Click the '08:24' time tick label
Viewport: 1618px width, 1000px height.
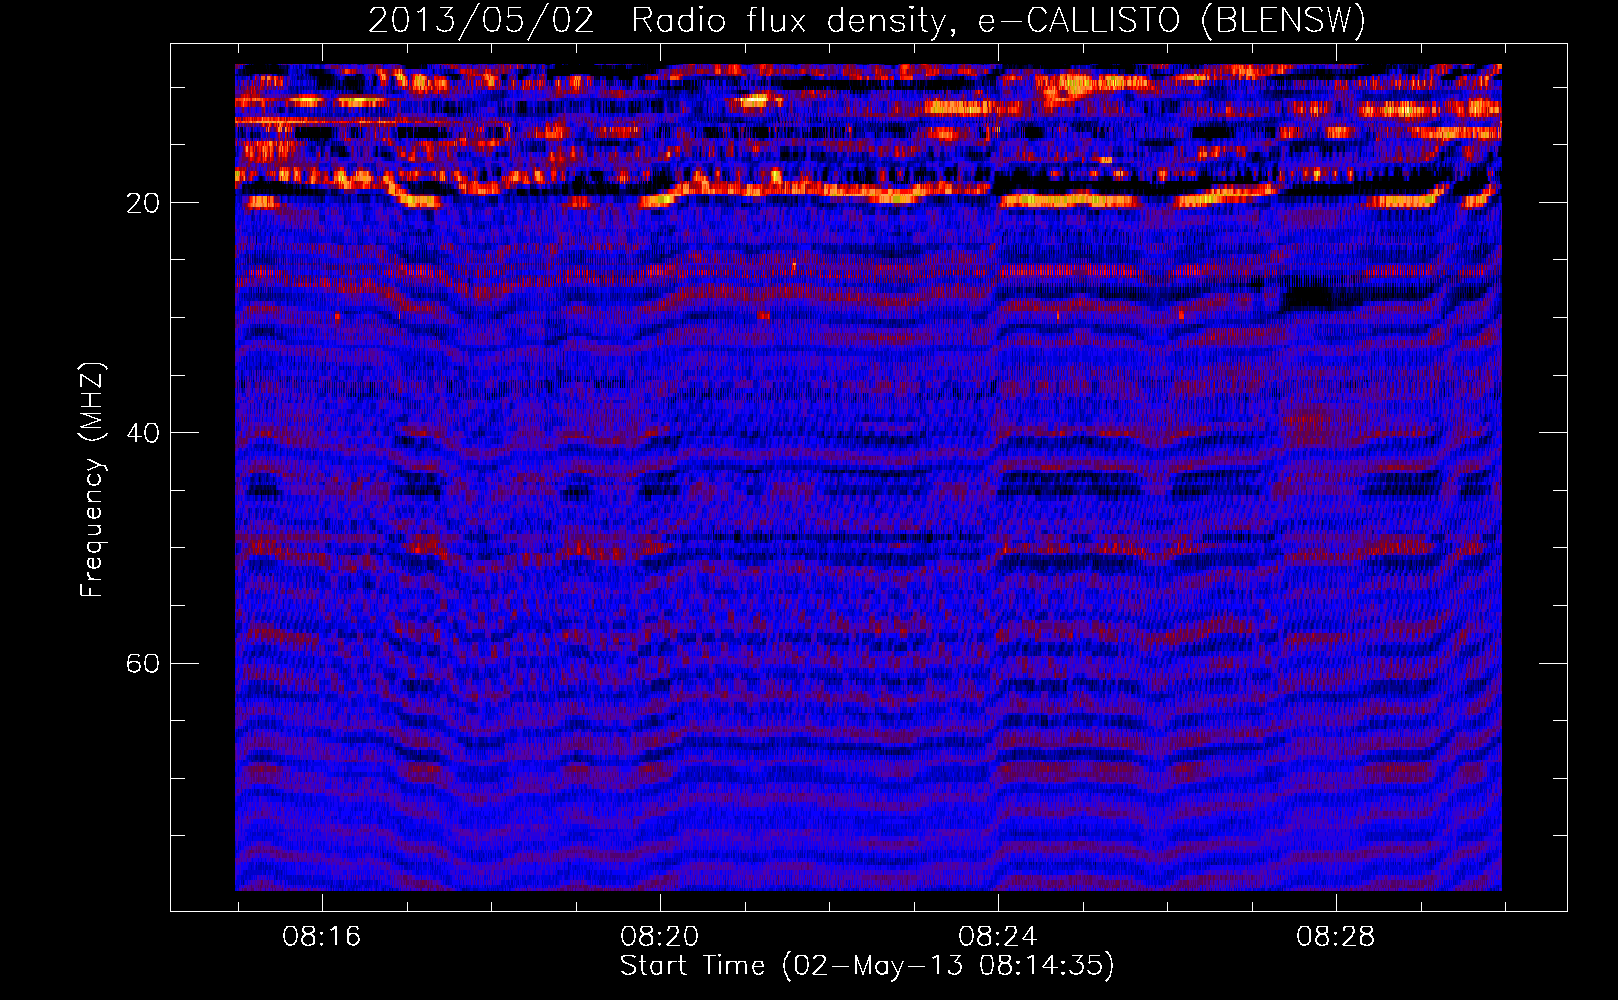998,937
